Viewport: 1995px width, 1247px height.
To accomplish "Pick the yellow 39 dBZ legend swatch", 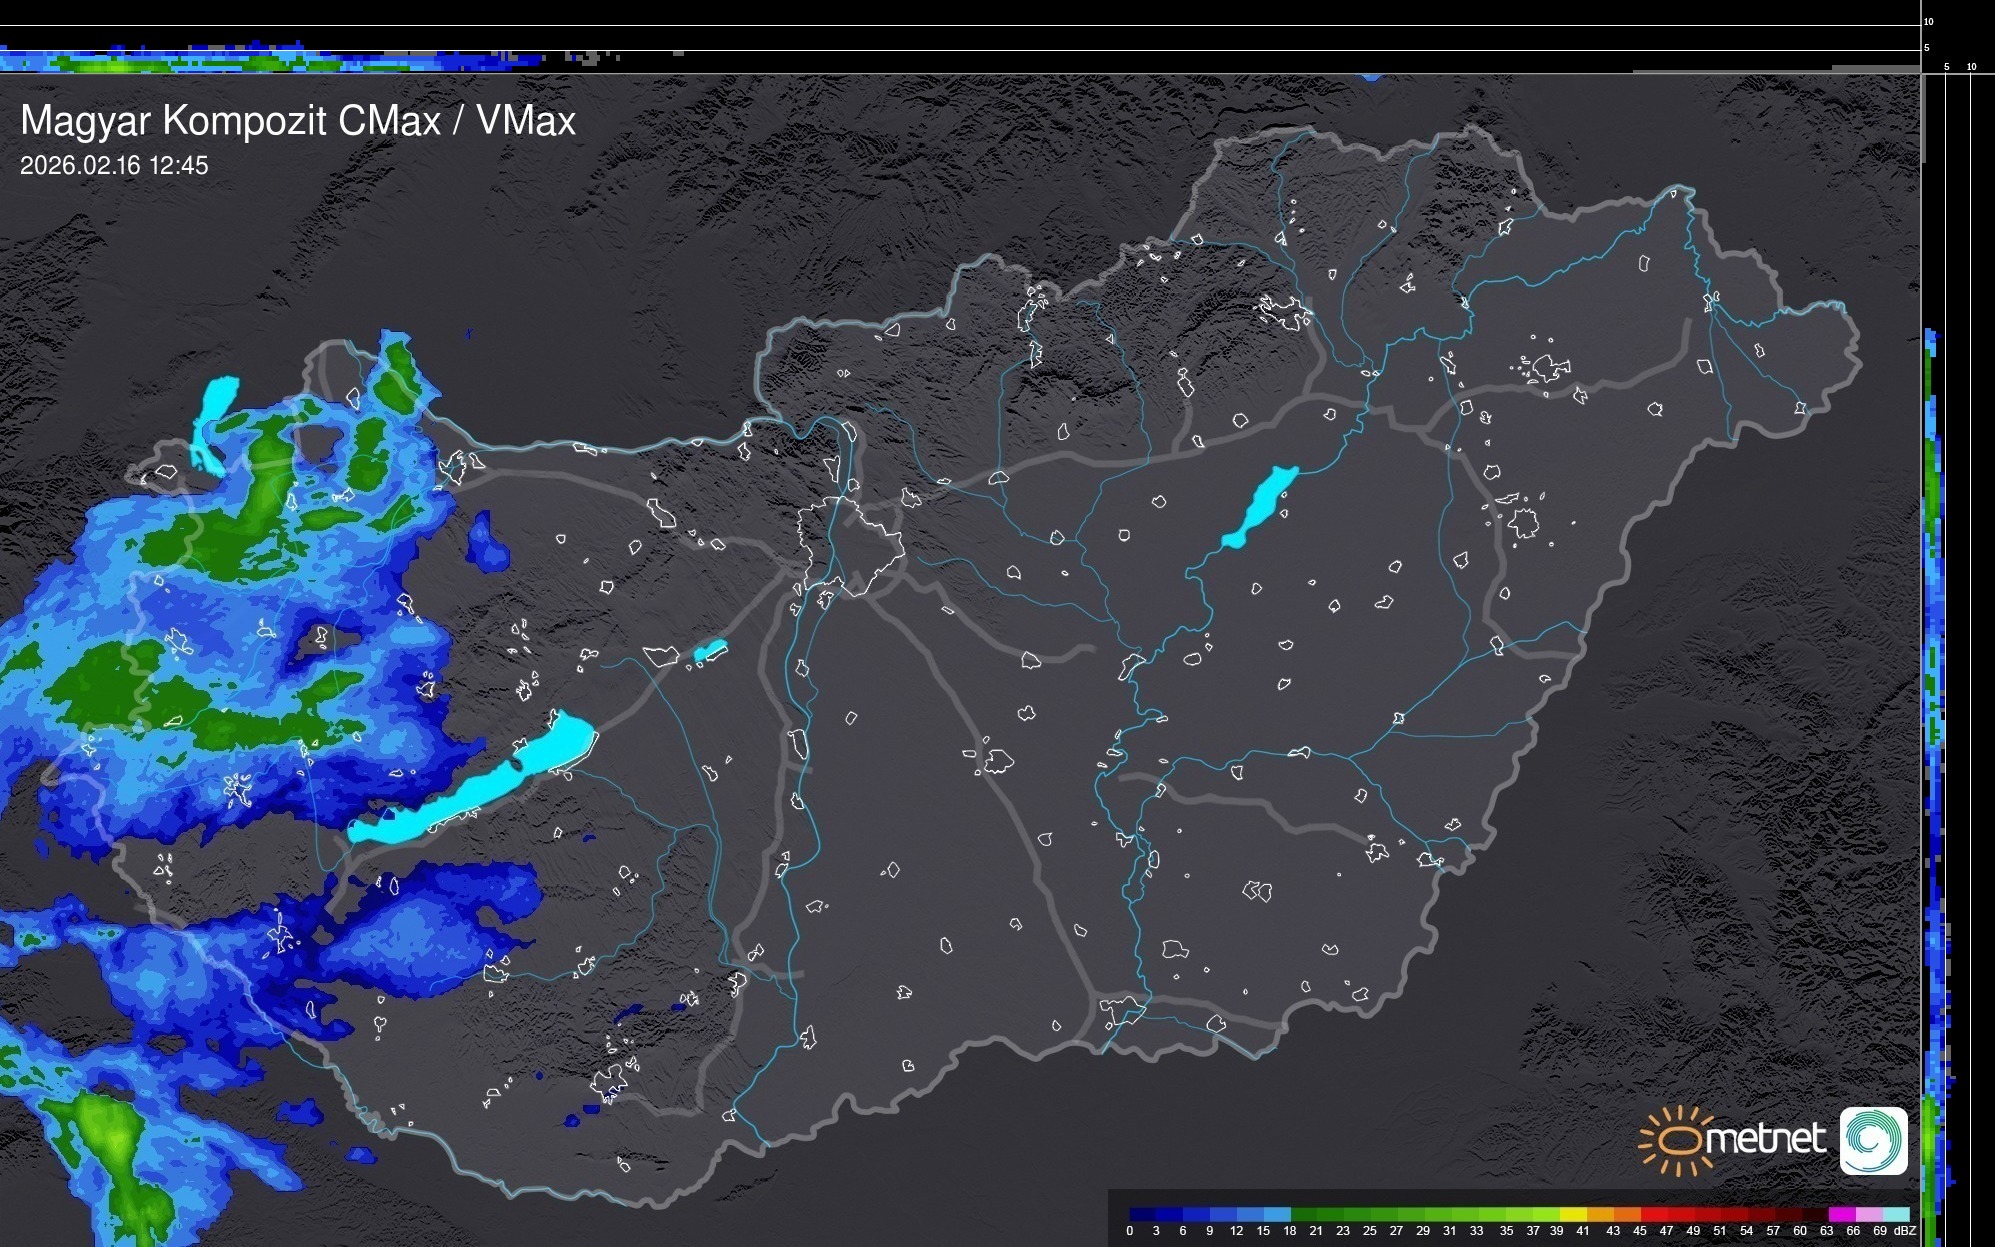I will click(x=1571, y=1214).
